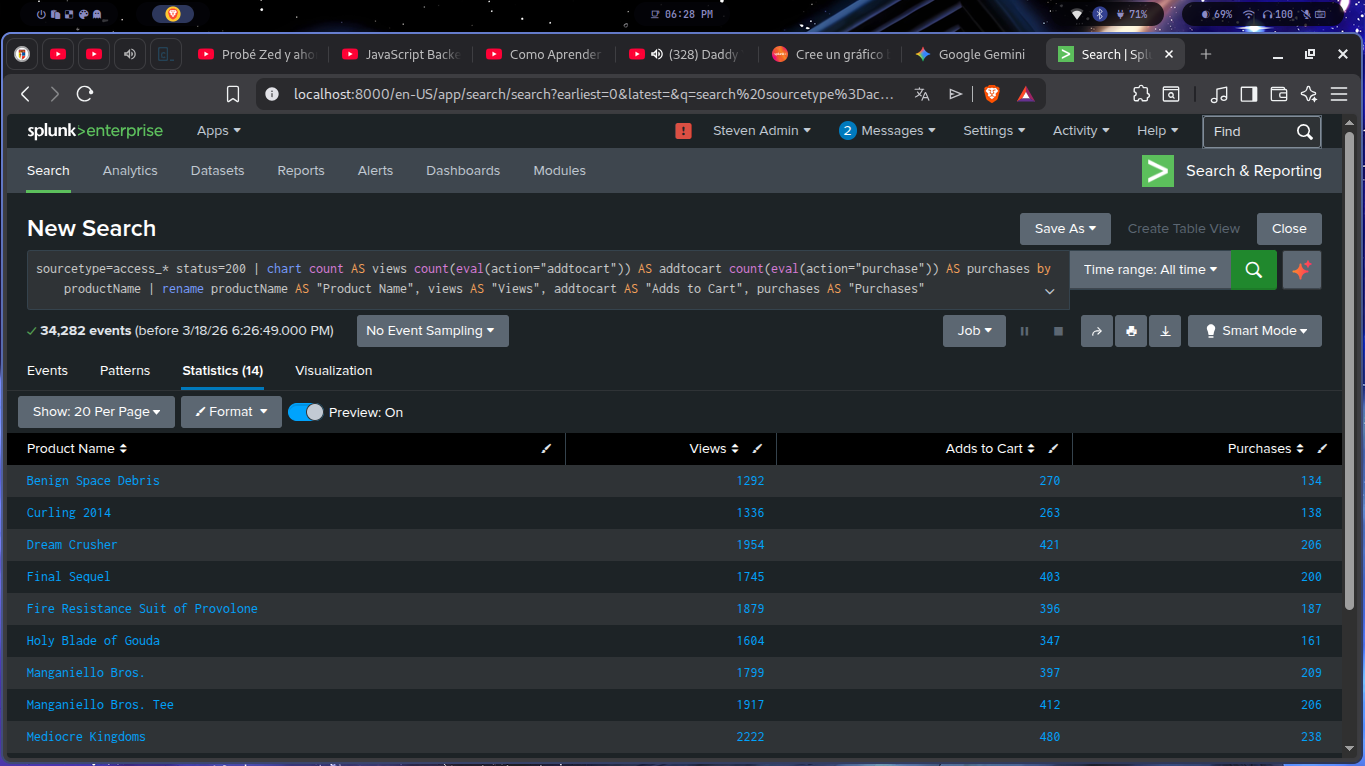Image resolution: width=1365 pixels, height=766 pixels.
Task: Expand the Smart Mode dropdown
Action: click(x=1254, y=331)
